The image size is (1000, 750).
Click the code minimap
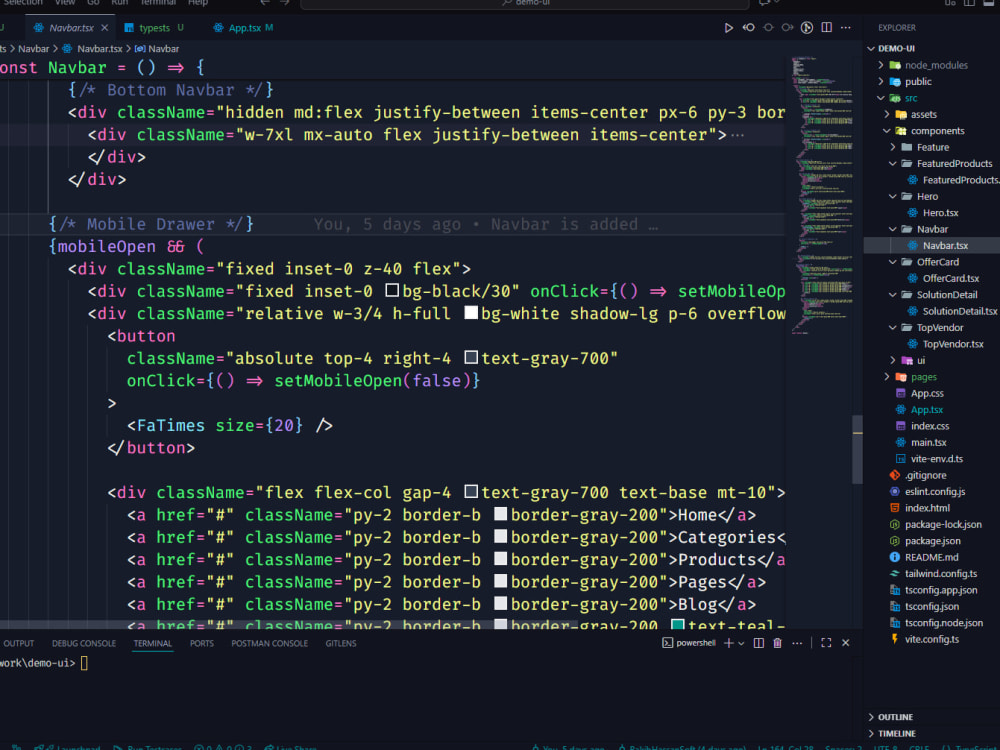click(x=821, y=195)
